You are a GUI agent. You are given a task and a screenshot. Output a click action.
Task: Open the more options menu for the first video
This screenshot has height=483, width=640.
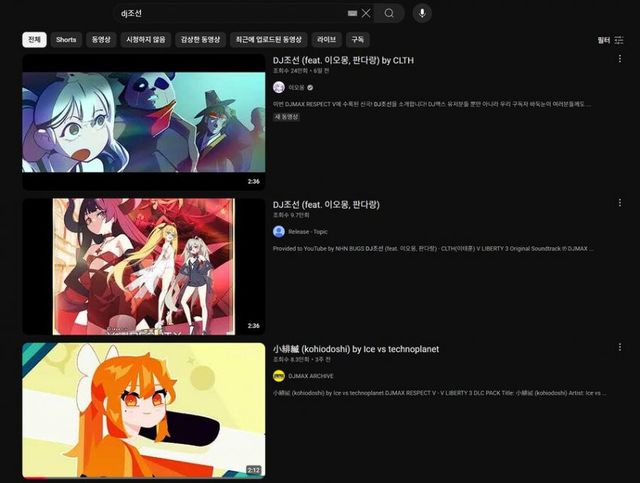pyautogui.click(x=620, y=60)
